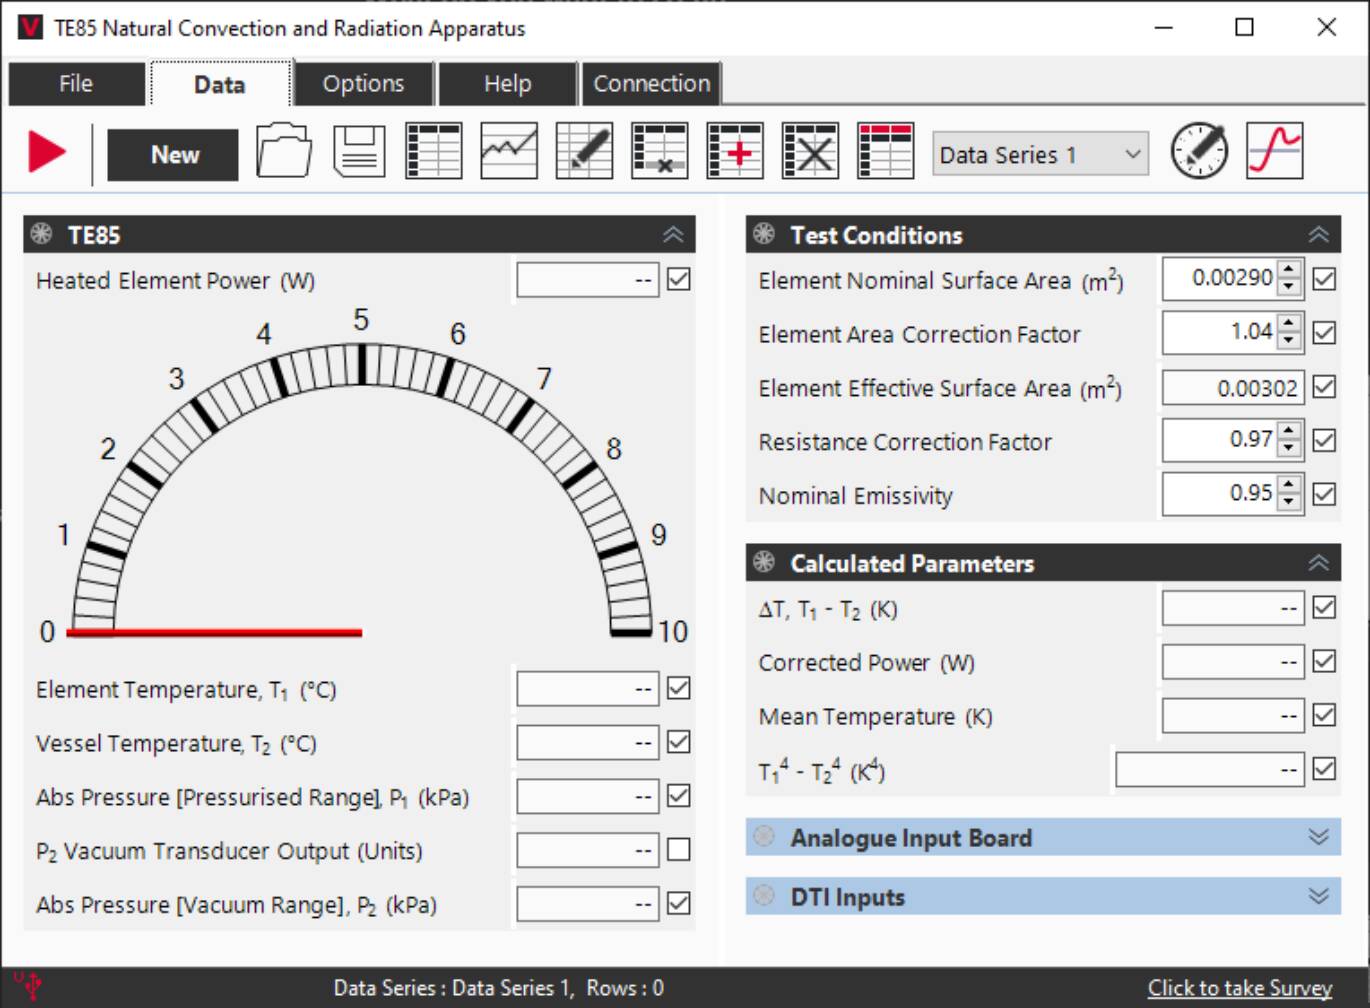Increase the Resistance Correction Factor value

(1289, 431)
